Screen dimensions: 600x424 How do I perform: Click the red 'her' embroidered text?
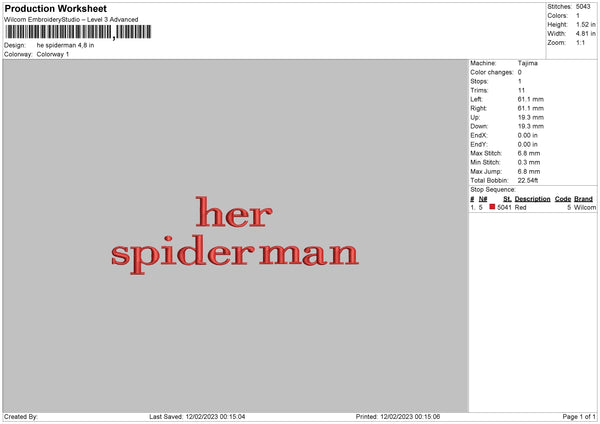click(x=234, y=212)
